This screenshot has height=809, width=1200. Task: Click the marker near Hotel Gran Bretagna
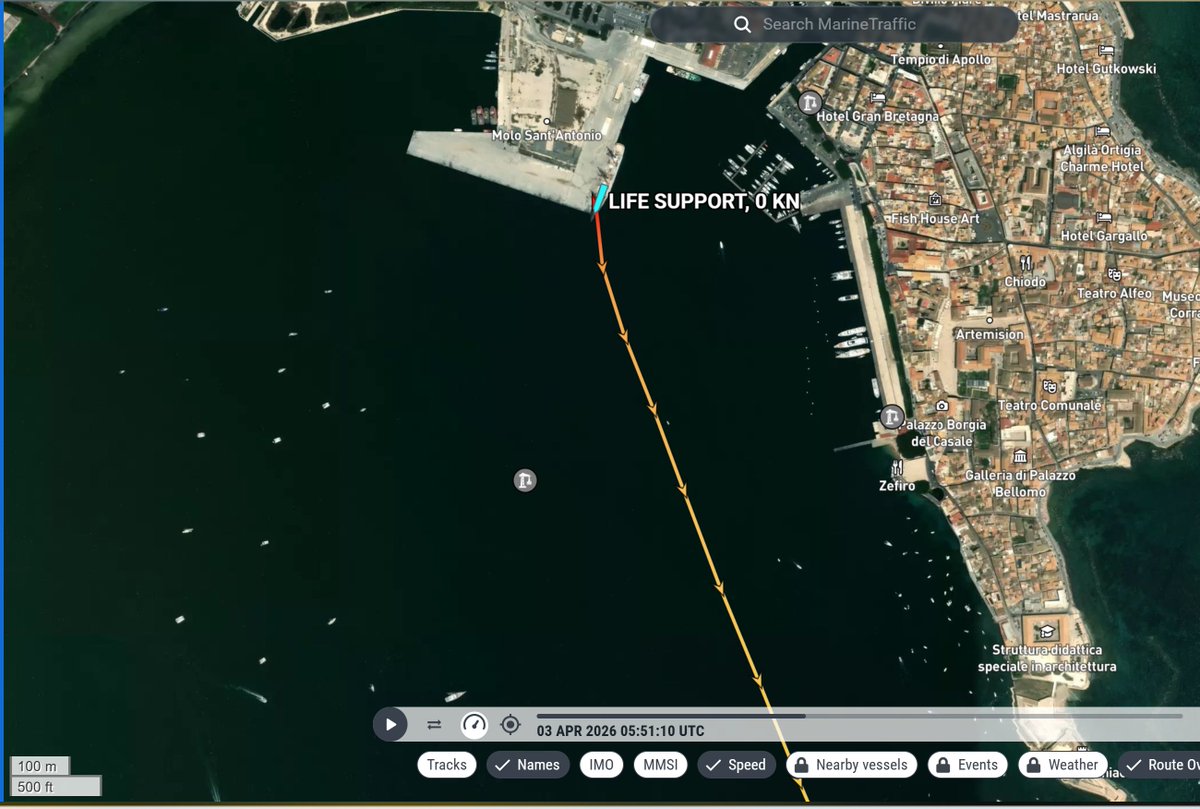809,102
